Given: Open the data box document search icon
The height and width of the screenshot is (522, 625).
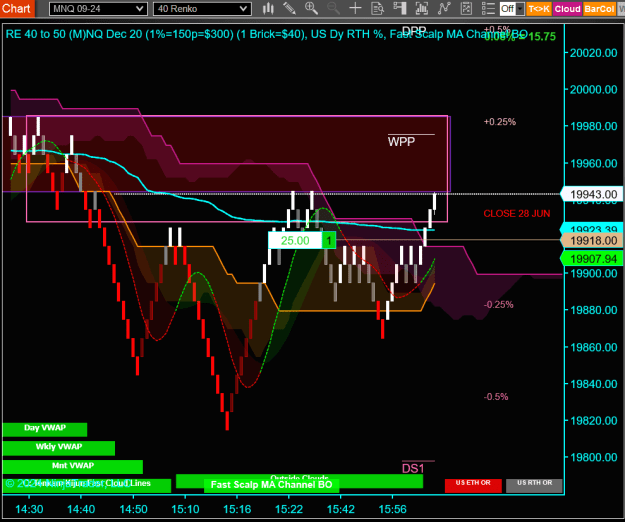Looking at the screenshot, I should coord(377,8).
